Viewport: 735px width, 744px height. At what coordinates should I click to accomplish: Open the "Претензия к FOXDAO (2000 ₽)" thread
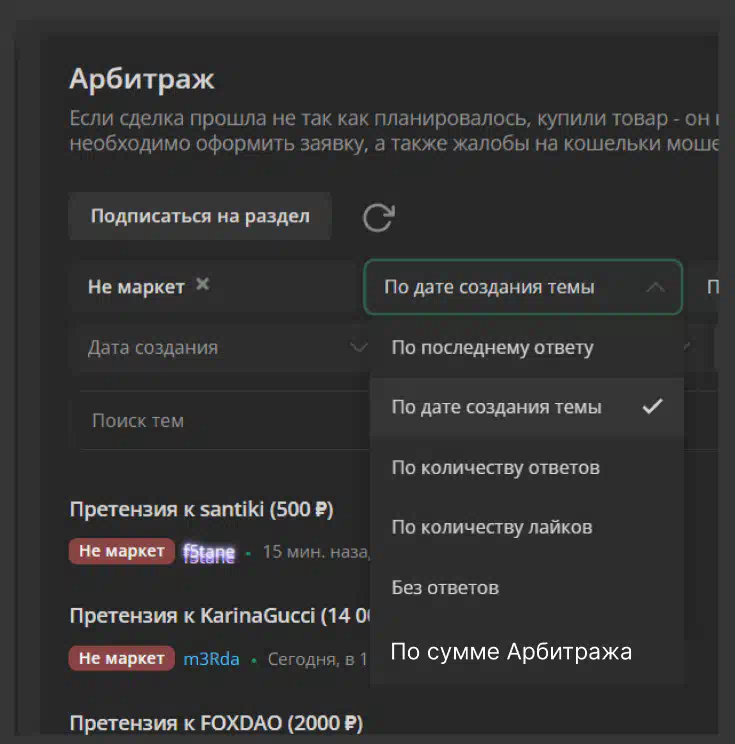click(x=216, y=722)
